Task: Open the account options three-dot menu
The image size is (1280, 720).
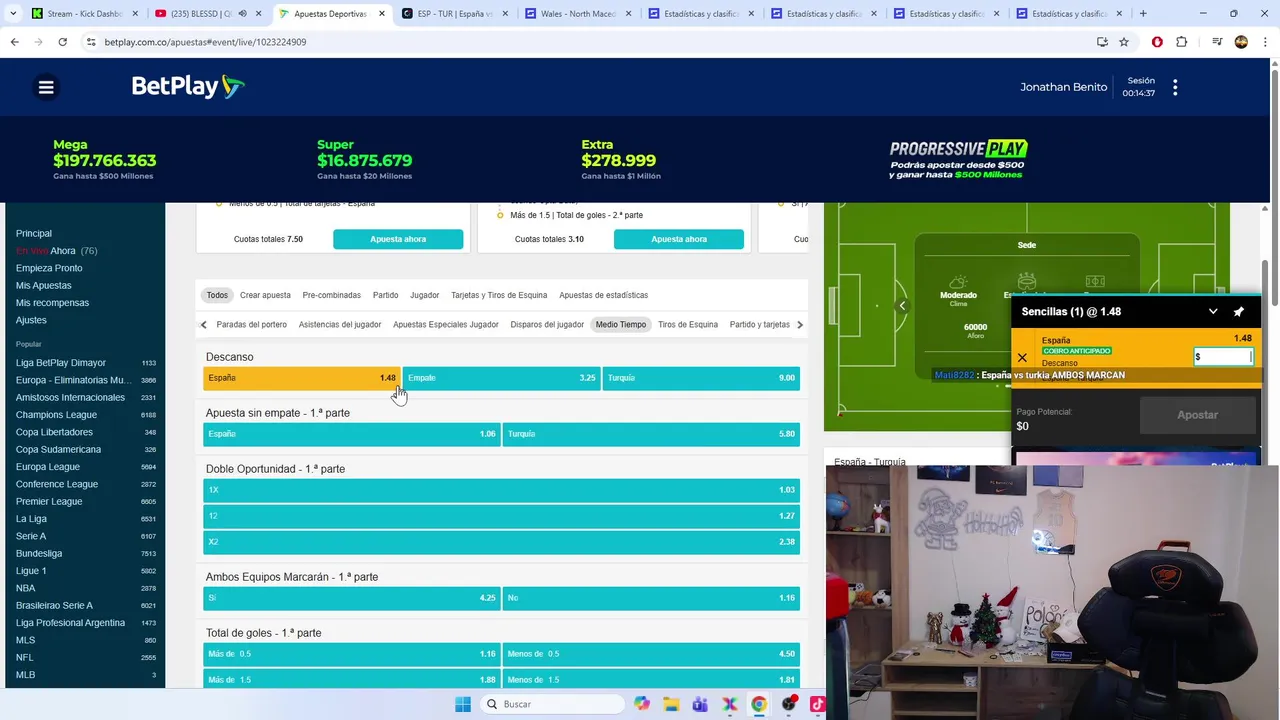Action: pos(1175,87)
